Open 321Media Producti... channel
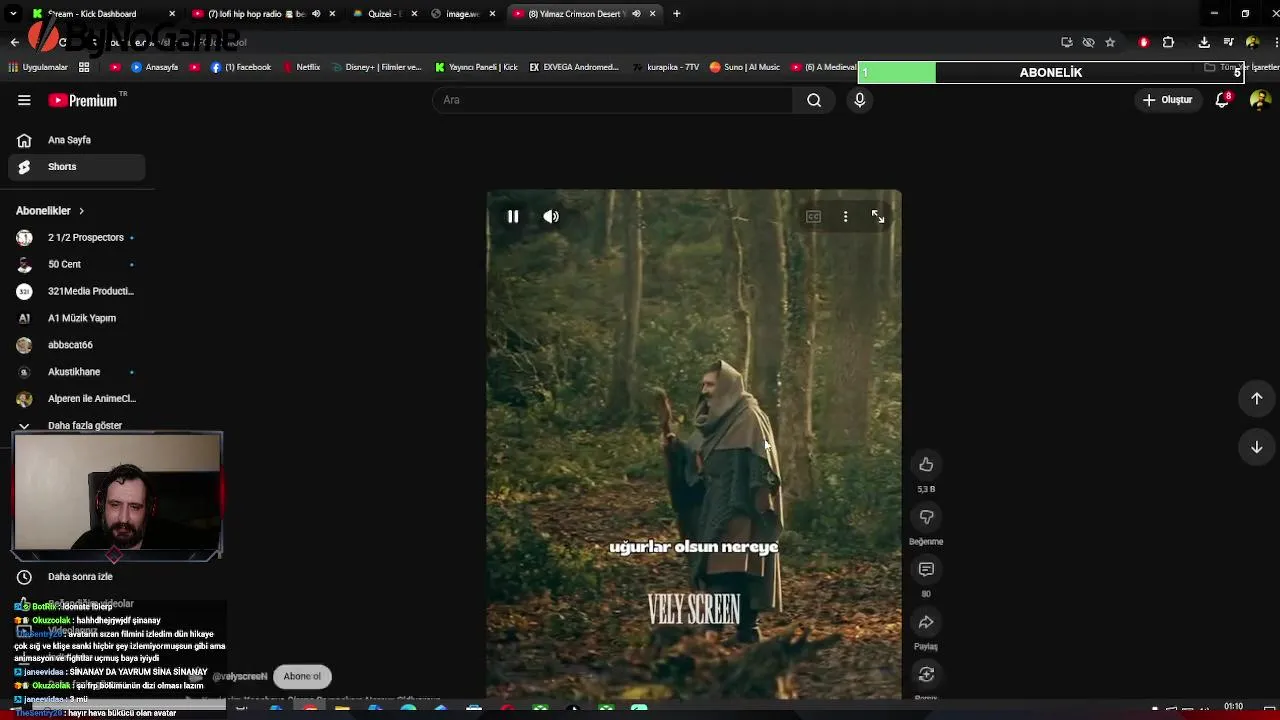 pyautogui.click(x=76, y=291)
